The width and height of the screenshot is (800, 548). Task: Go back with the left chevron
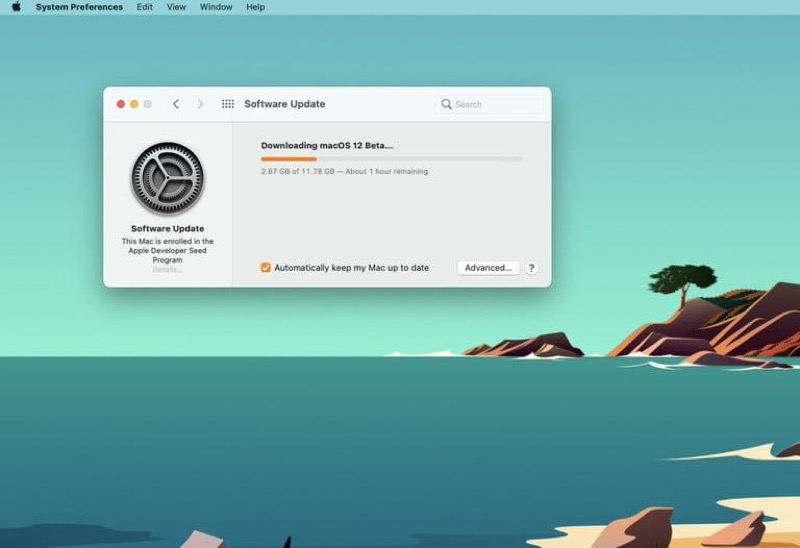pyautogui.click(x=176, y=104)
